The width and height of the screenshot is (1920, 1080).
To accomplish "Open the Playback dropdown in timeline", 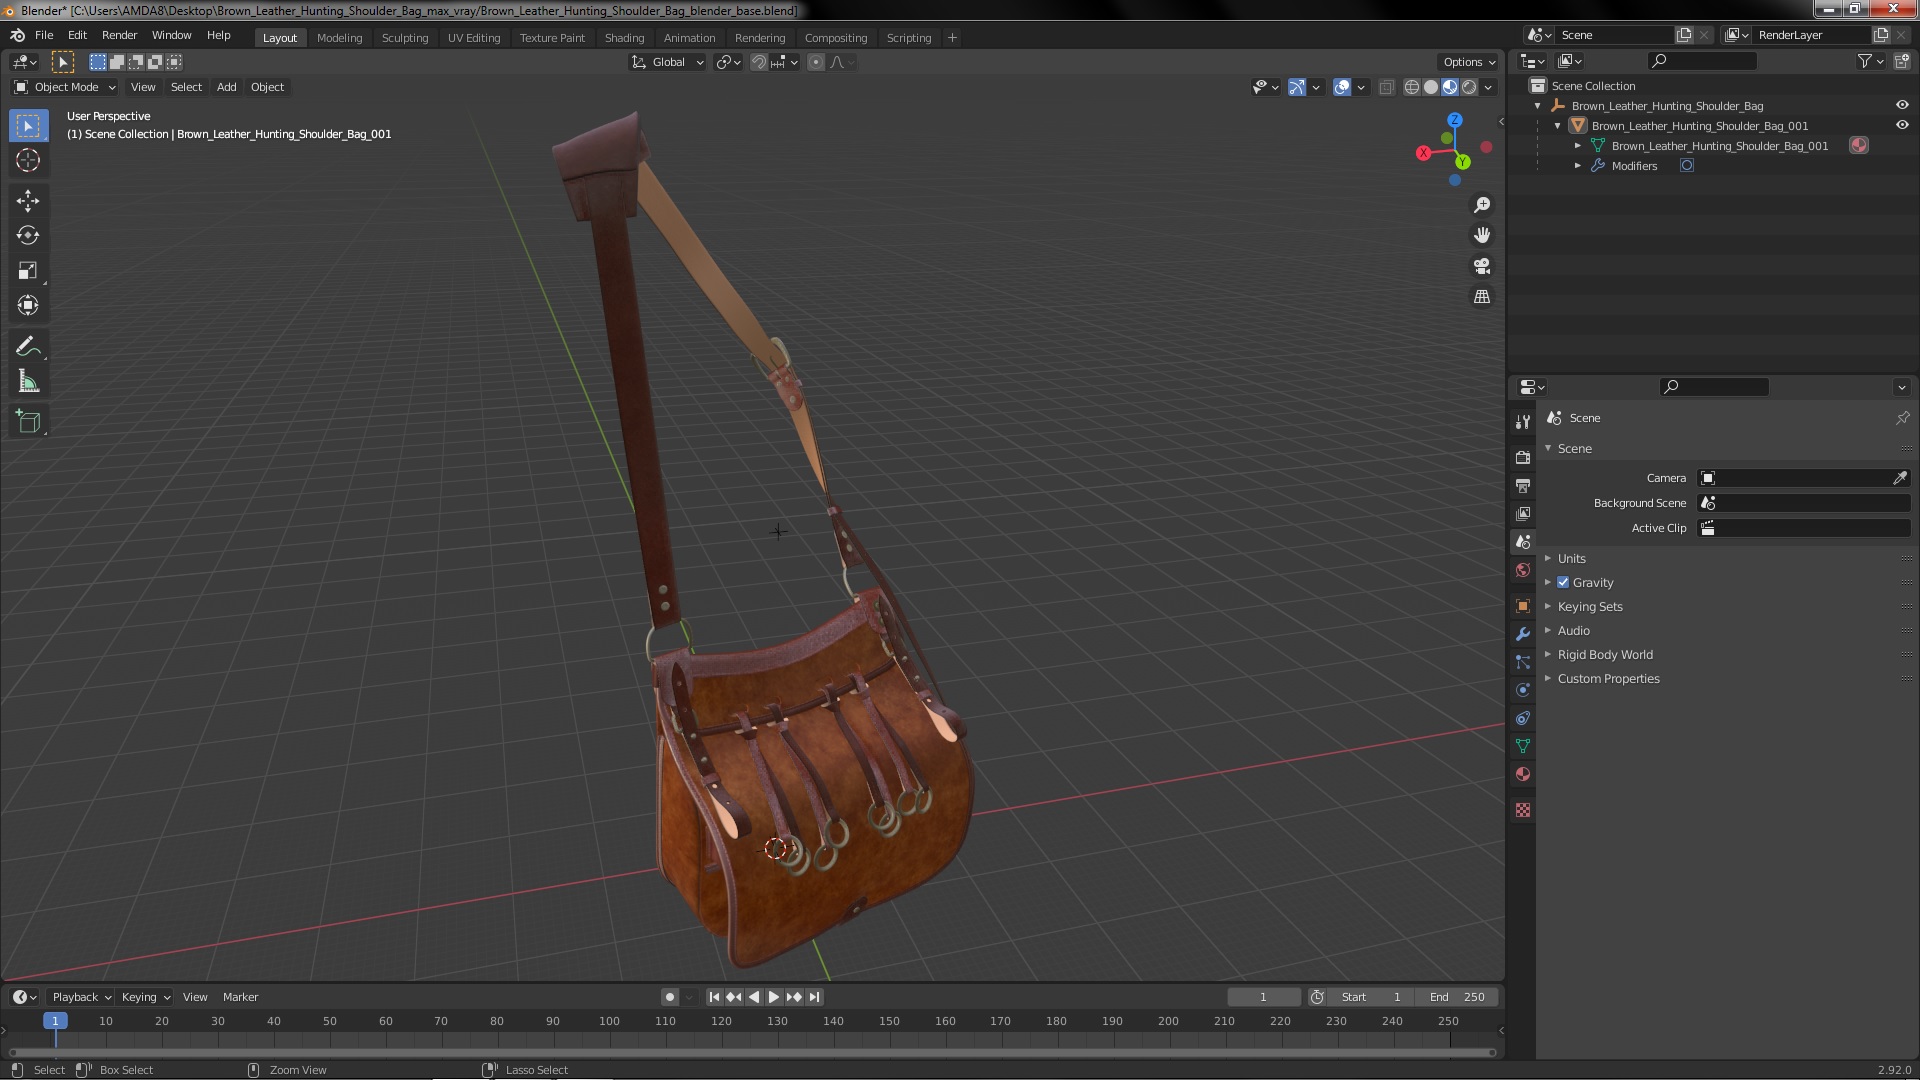I will 81,997.
